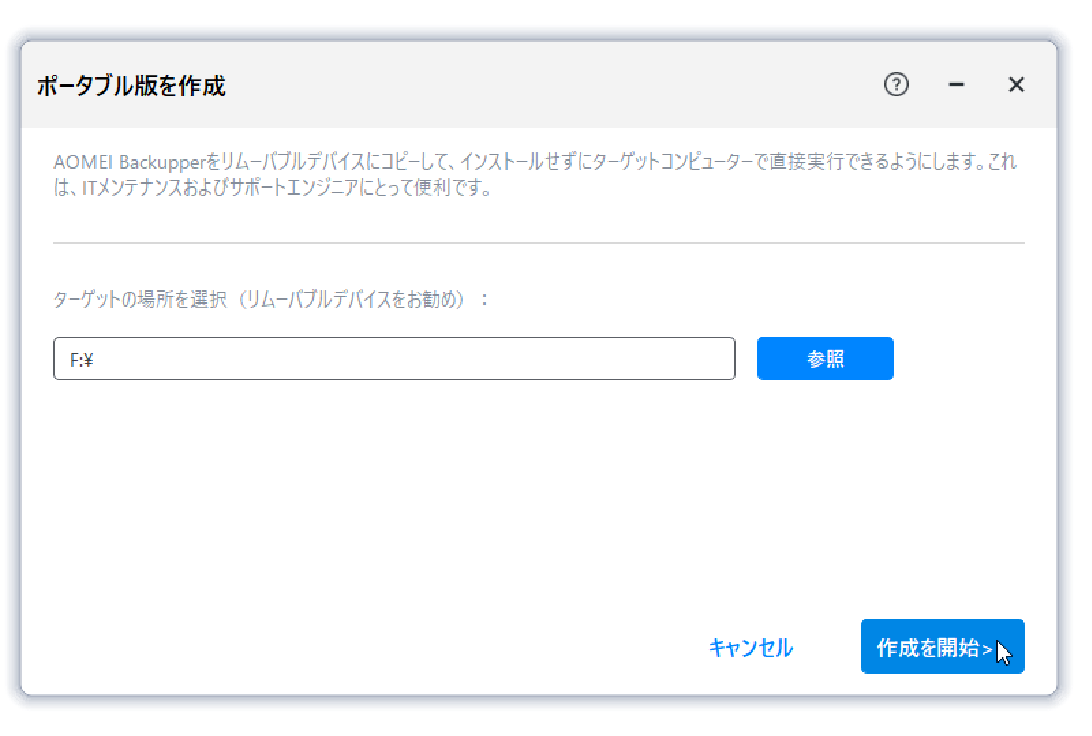Image resolution: width=1092 pixels, height=736 pixels.
Task: Click the arrow on the 作成を開始 button
Action: coord(987,649)
